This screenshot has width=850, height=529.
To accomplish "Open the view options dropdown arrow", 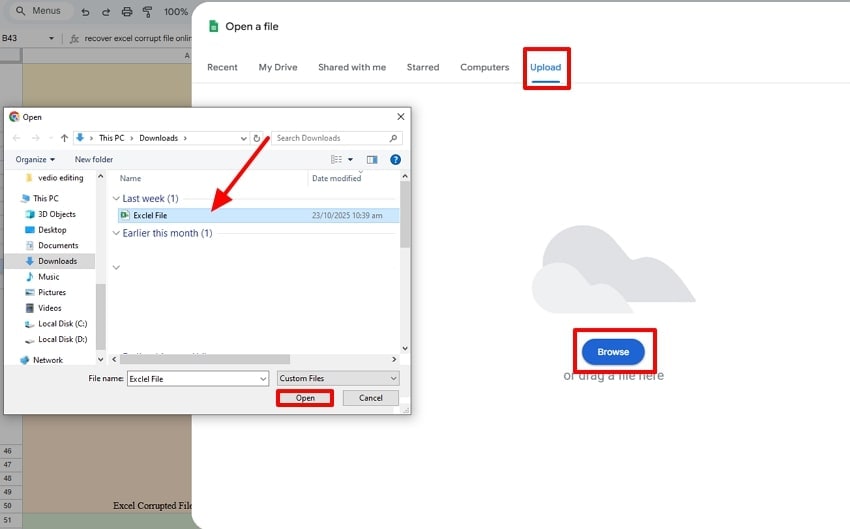I will click(350, 159).
